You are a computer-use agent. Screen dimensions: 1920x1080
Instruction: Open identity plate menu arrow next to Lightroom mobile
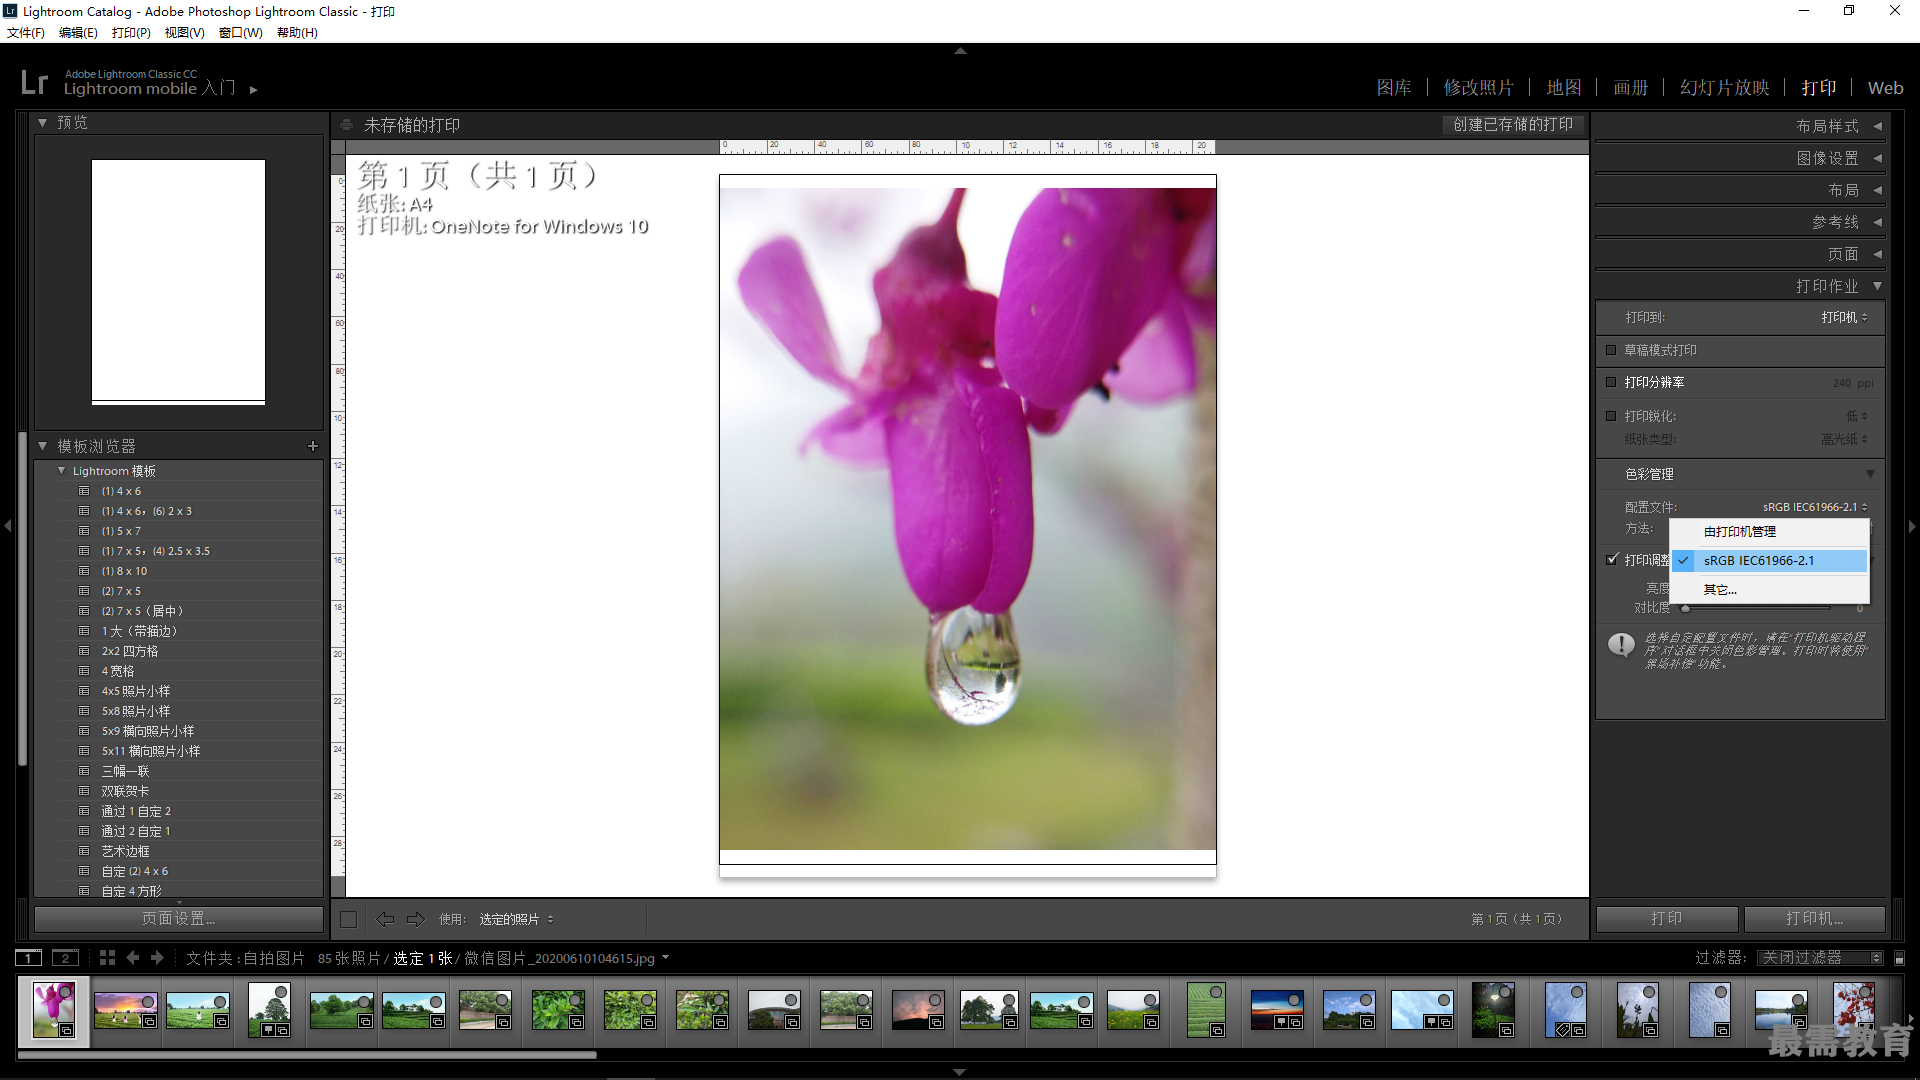tap(254, 90)
